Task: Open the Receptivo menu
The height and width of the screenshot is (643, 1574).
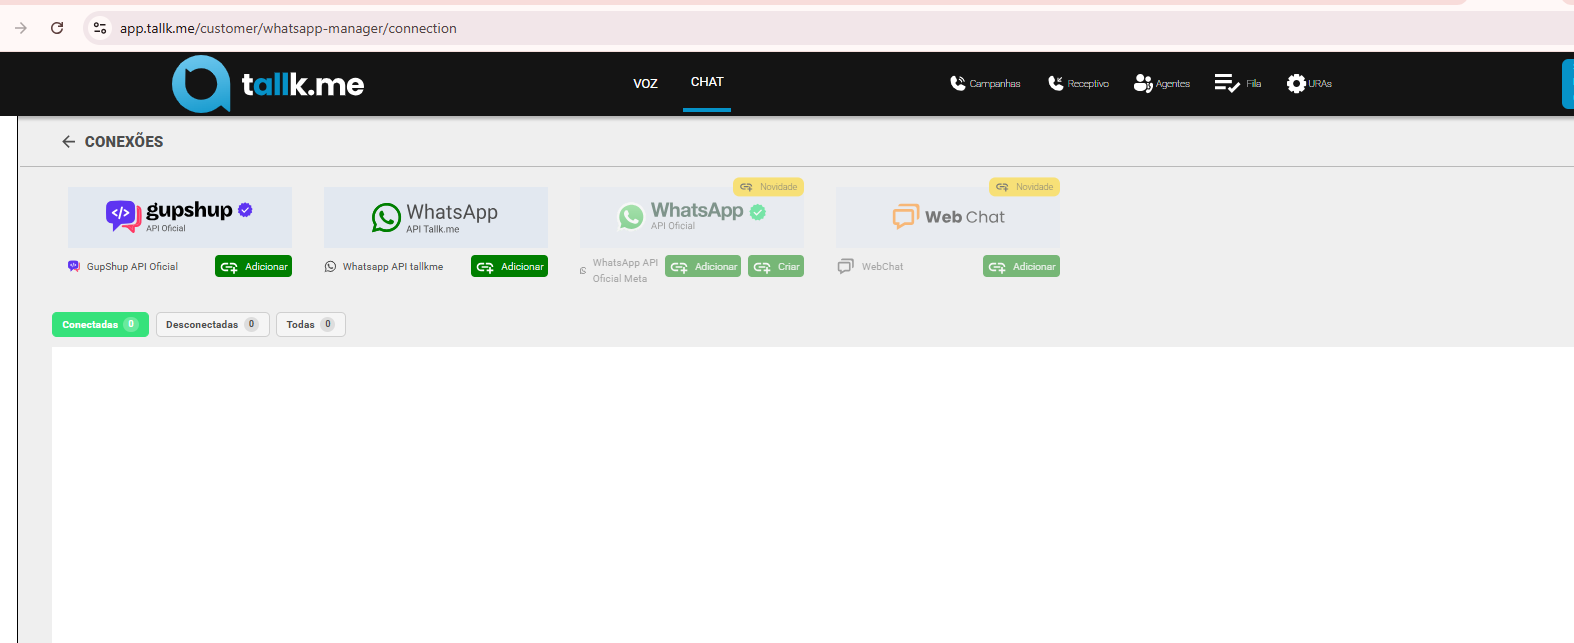Action: click(1078, 83)
